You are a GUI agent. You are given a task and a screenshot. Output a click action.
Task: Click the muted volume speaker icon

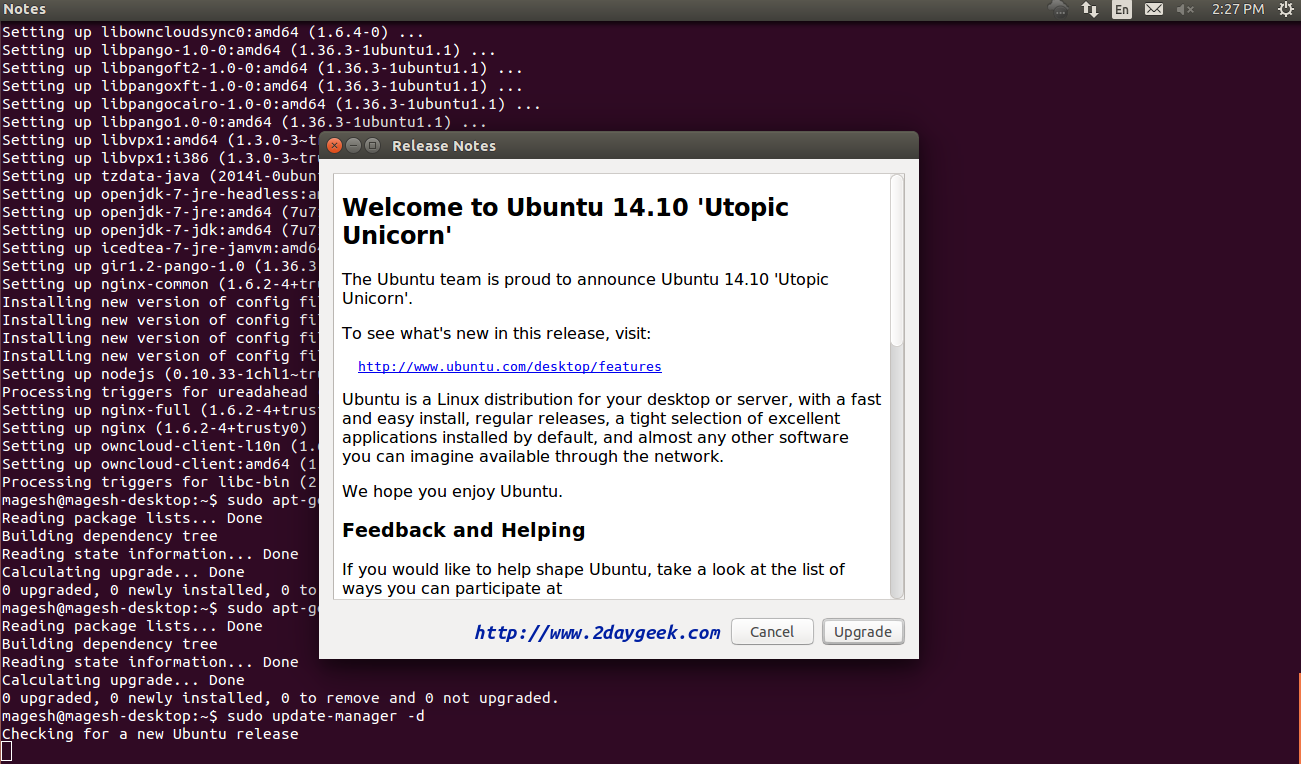point(1185,9)
